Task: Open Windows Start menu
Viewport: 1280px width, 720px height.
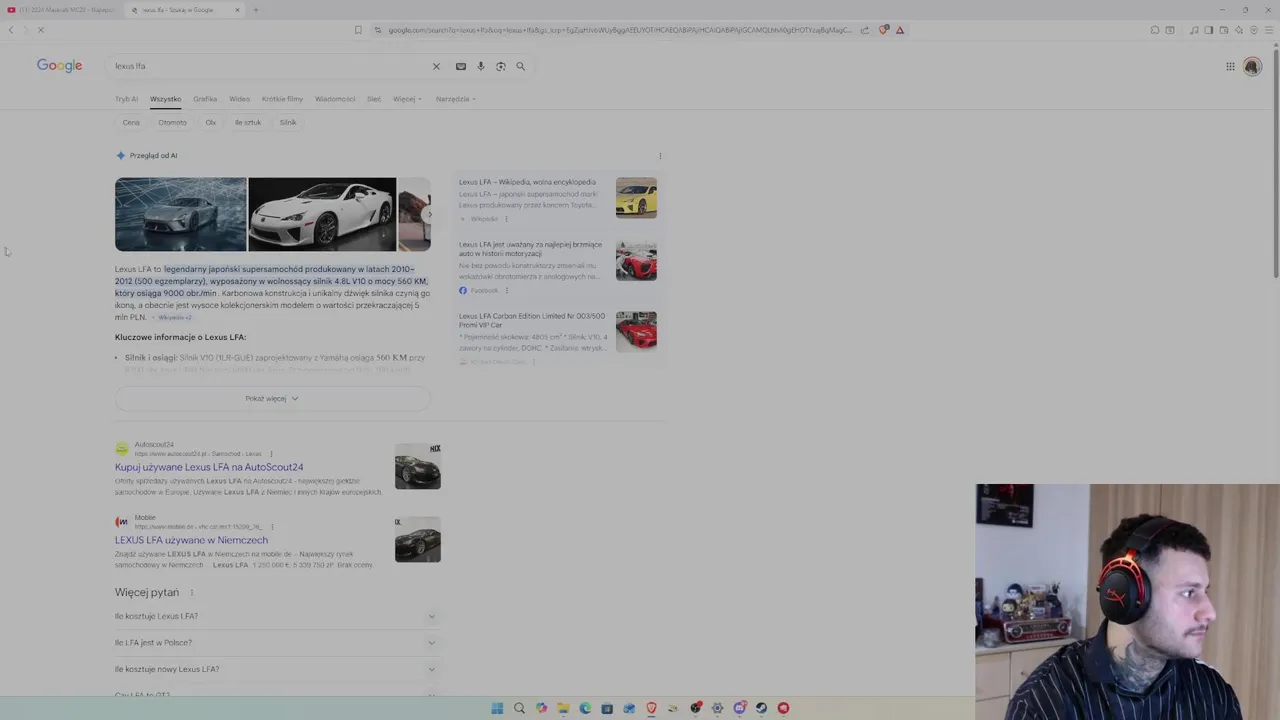Action: 497,708
